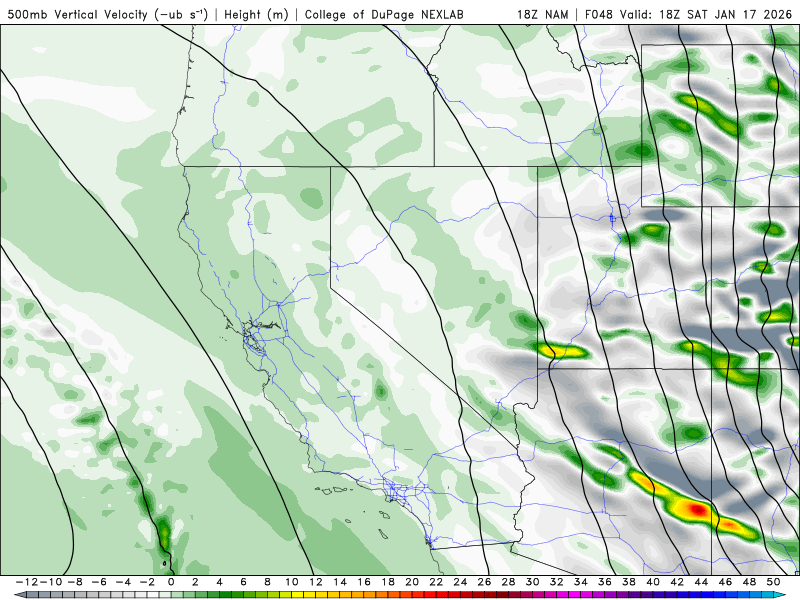800x600 pixels.
Task: Pick the yellow colorbar segment below '12'
Action: coord(322,595)
